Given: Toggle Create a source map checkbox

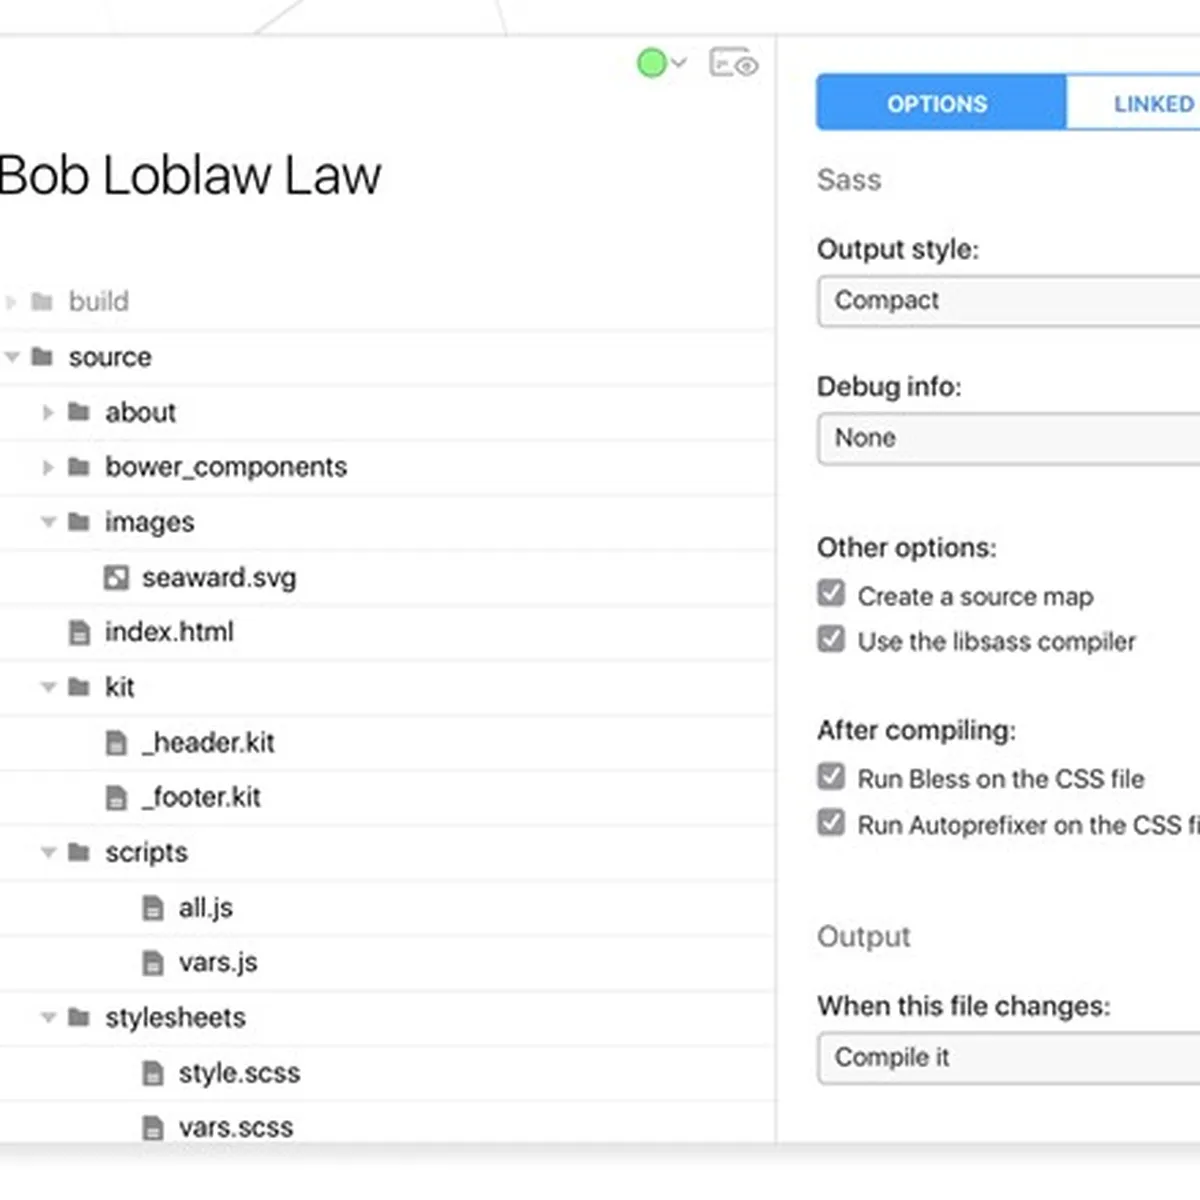Looking at the screenshot, I should (831, 593).
